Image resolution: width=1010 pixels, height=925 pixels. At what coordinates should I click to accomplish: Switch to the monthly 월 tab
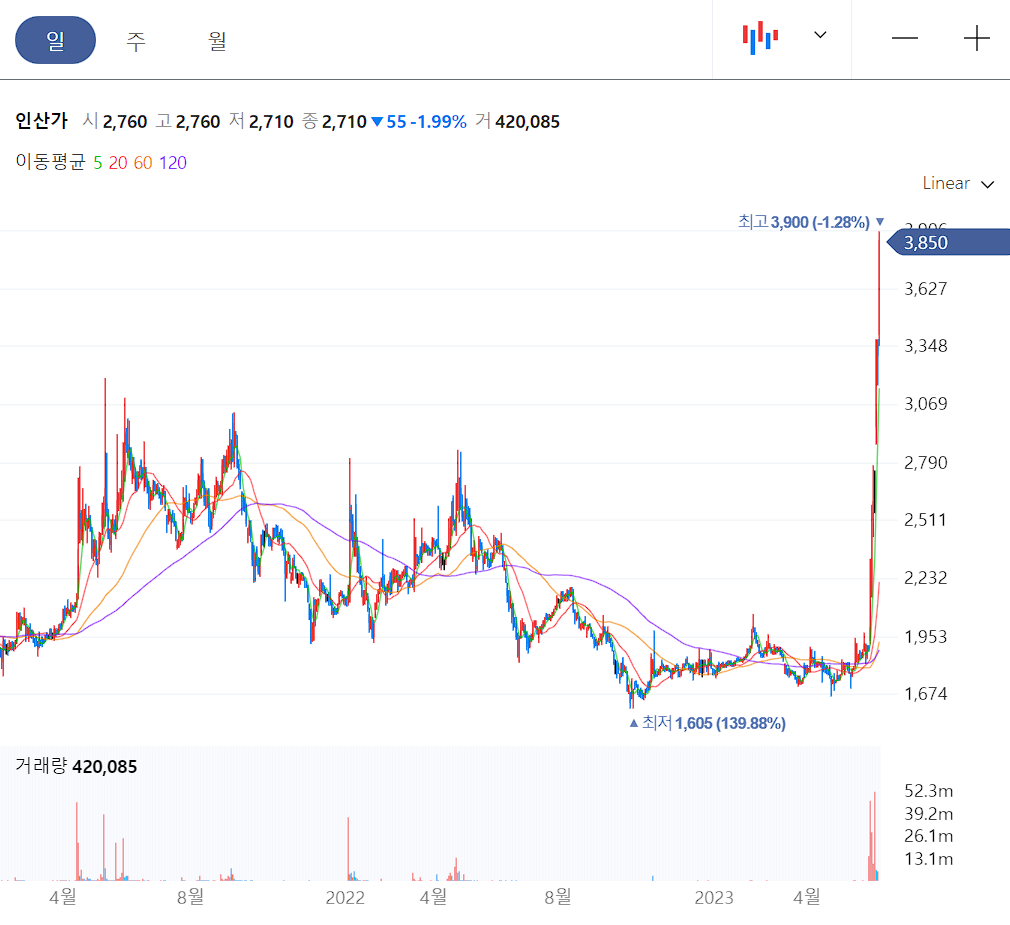[217, 41]
